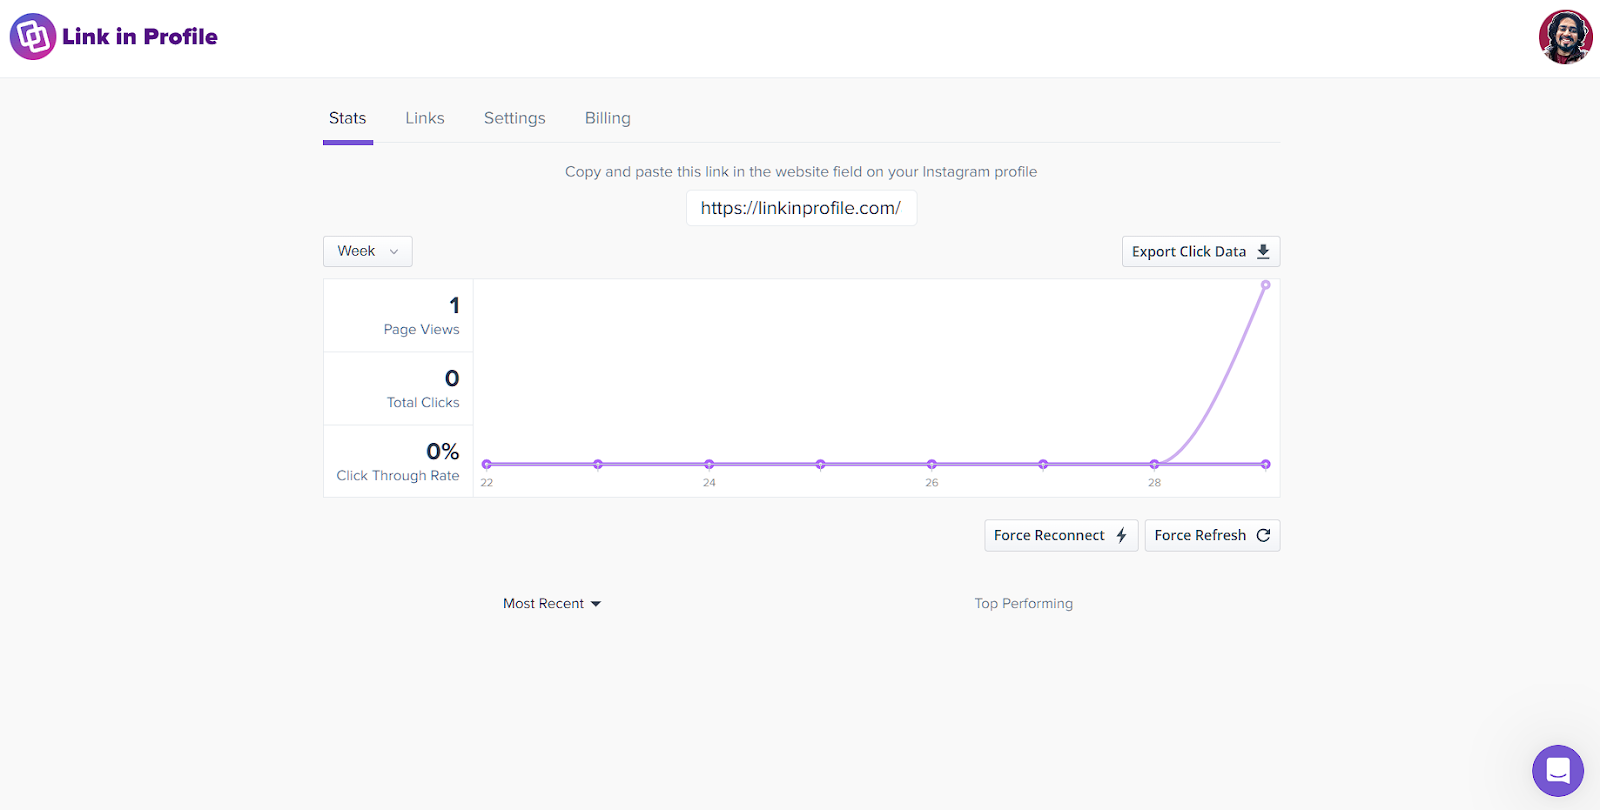Click the peak data point on the chart
Image resolution: width=1600 pixels, height=810 pixels.
[x=1266, y=285]
